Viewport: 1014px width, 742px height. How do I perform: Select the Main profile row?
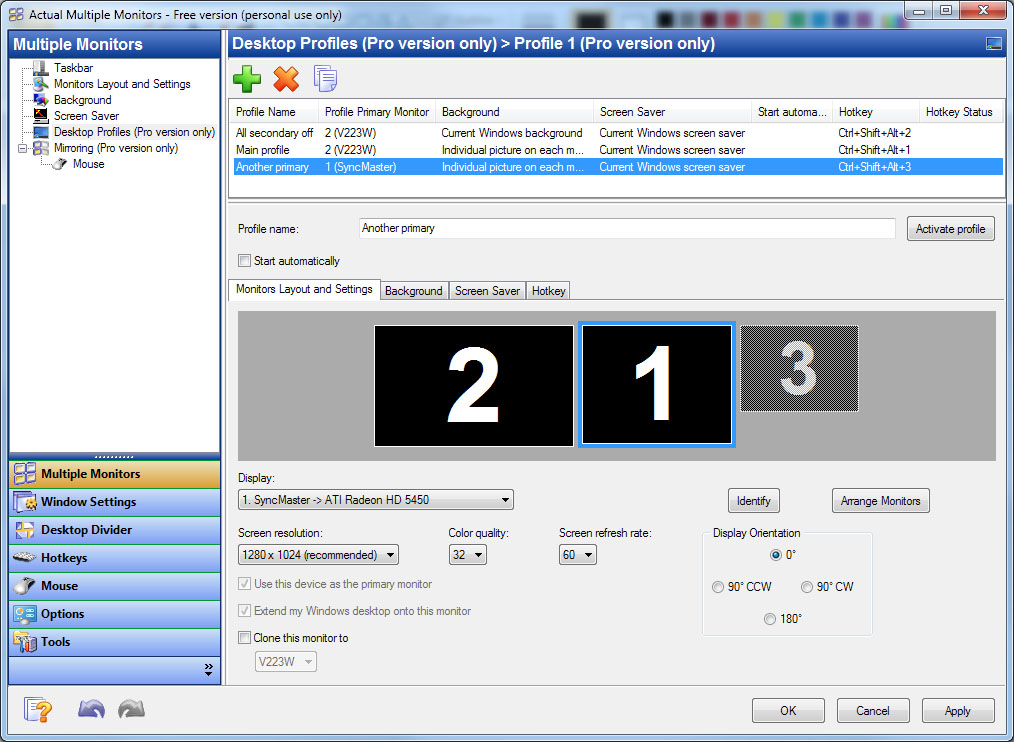pos(270,149)
